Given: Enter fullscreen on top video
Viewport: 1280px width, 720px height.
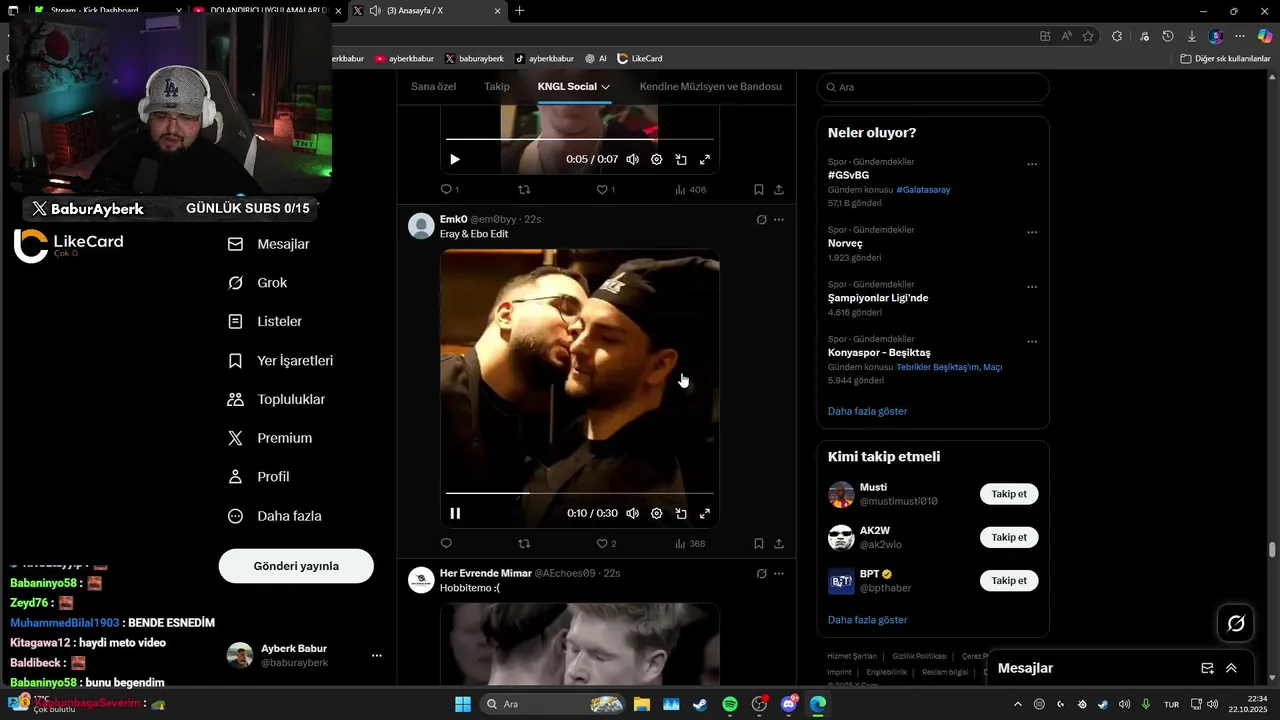Looking at the screenshot, I should pos(705,159).
